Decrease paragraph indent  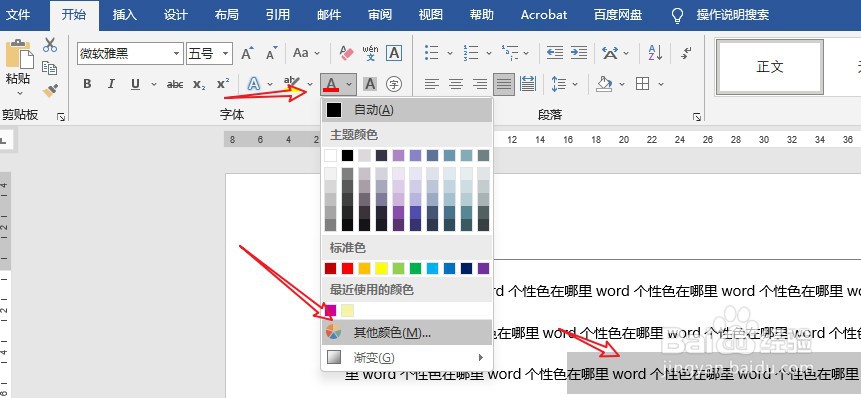[555, 53]
